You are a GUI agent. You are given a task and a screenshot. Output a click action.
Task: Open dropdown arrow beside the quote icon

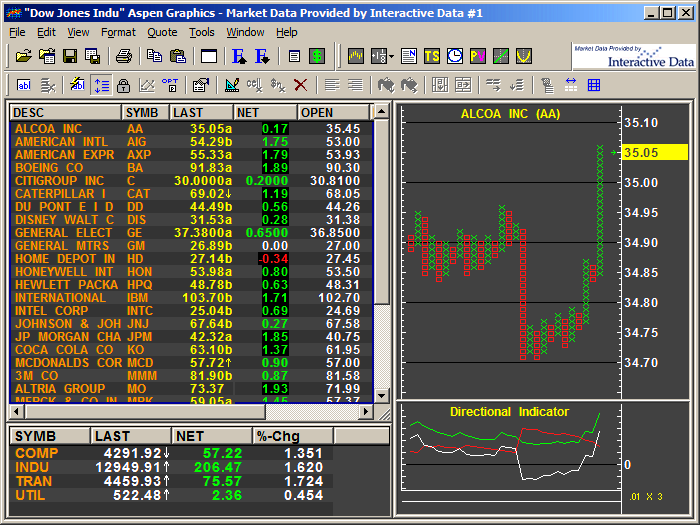click(x=392, y=57)
